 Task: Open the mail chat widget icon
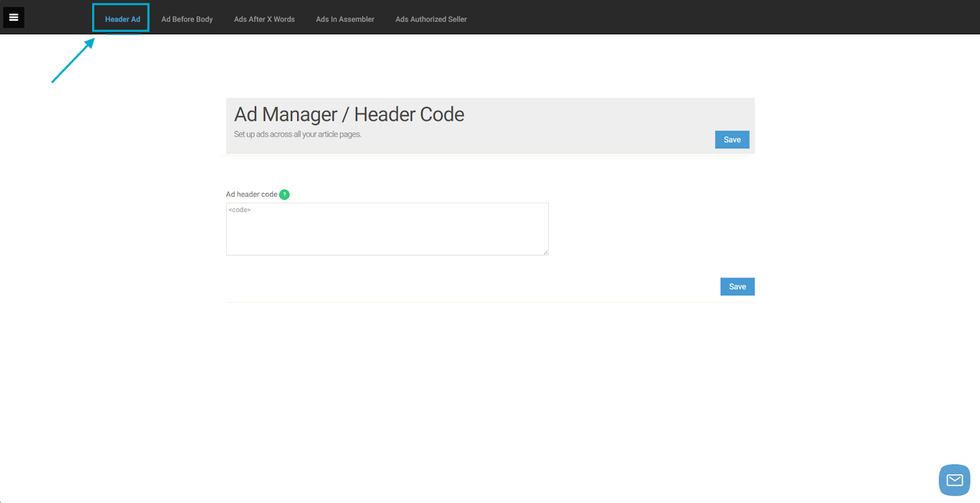954,480
